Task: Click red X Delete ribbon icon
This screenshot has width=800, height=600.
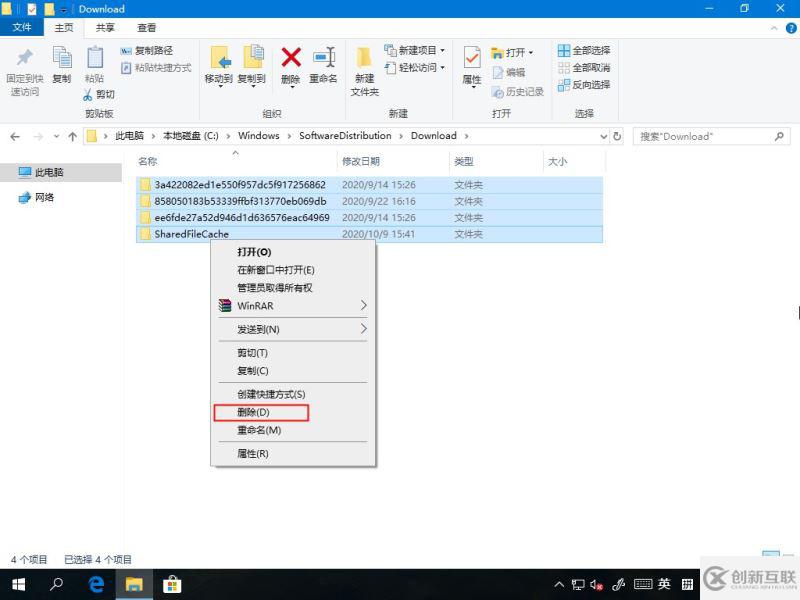Action: tap(291, 57)
